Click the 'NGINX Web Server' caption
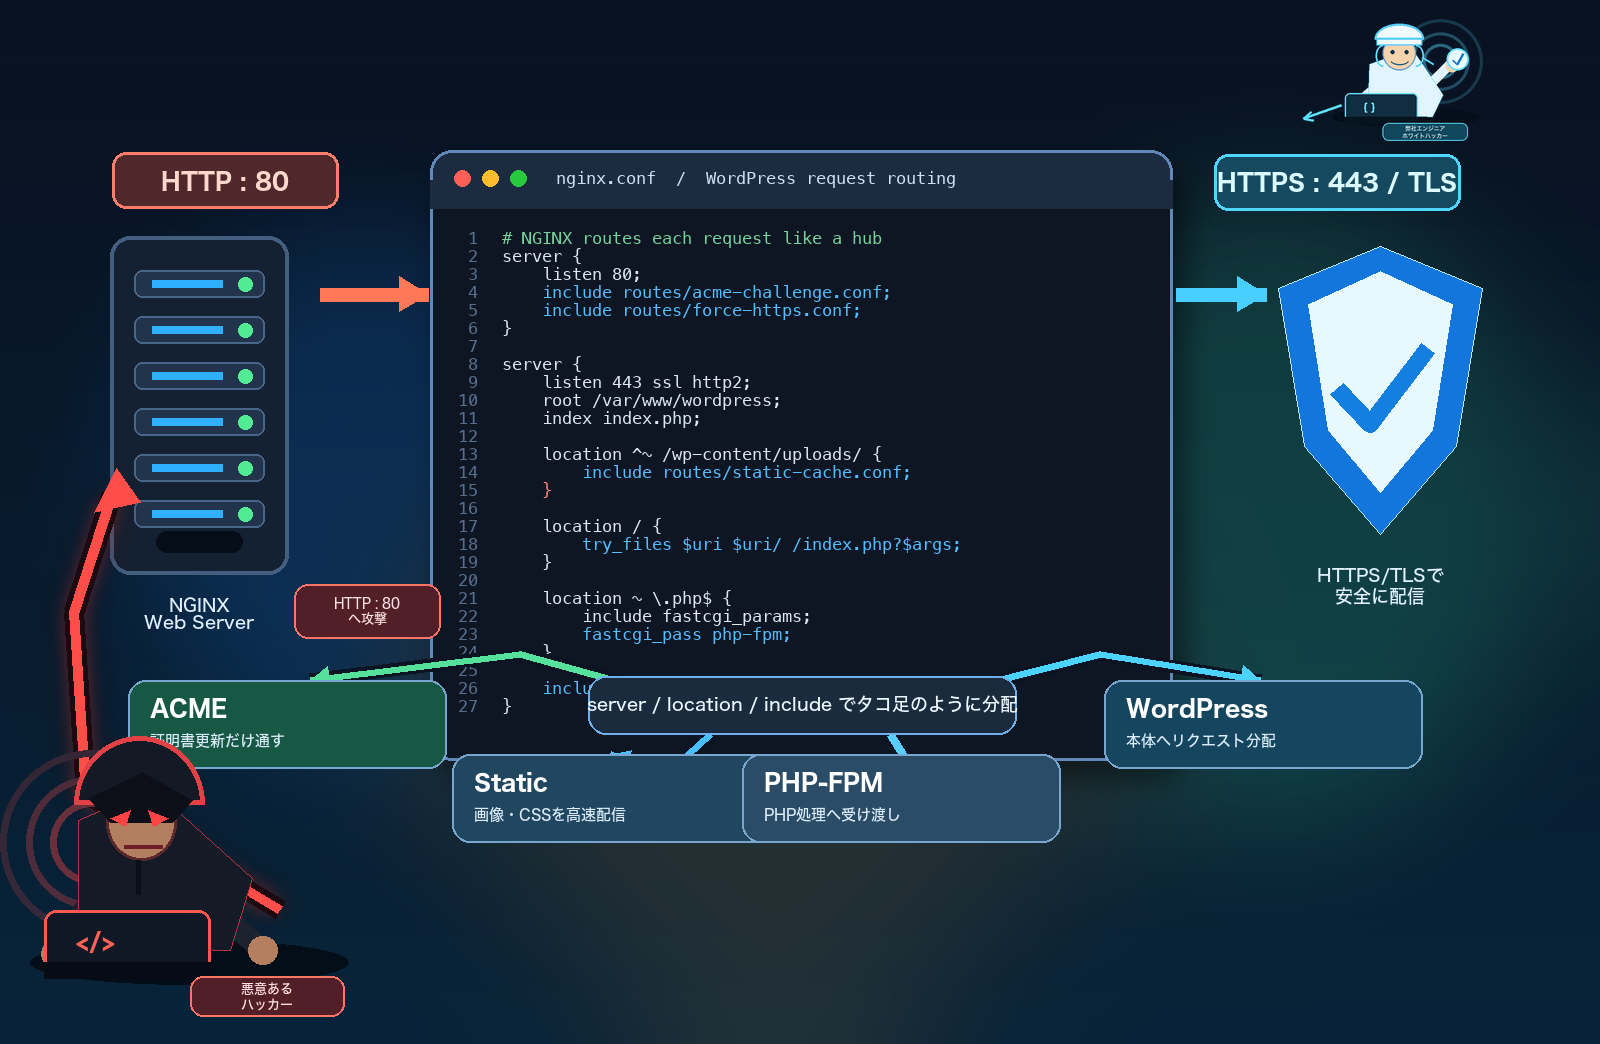This screenshot has height=1044, width=1600. [199, 613]
